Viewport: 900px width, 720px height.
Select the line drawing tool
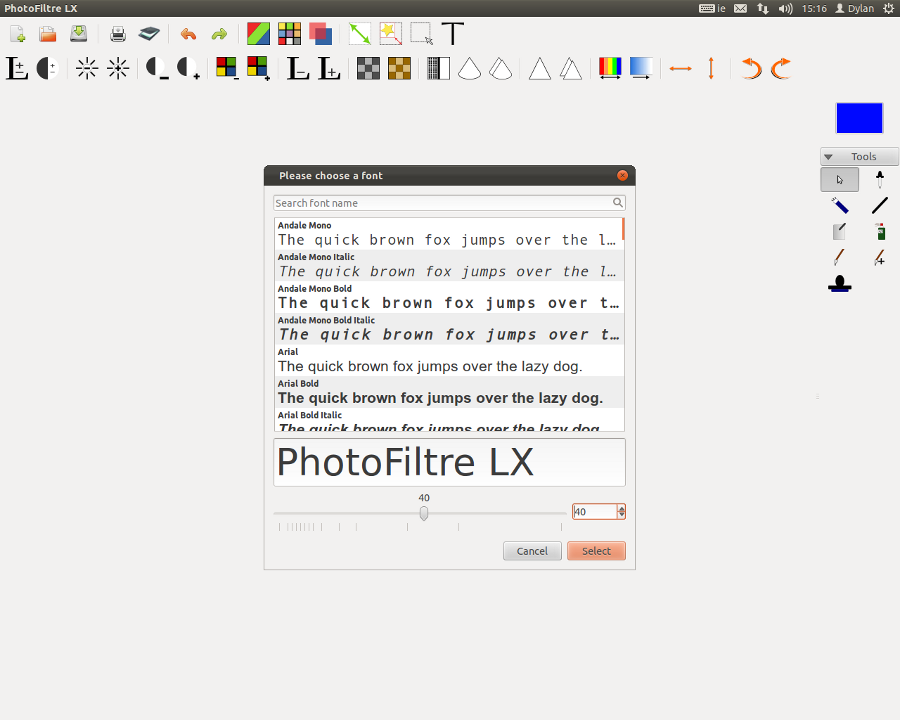point(879,205)
